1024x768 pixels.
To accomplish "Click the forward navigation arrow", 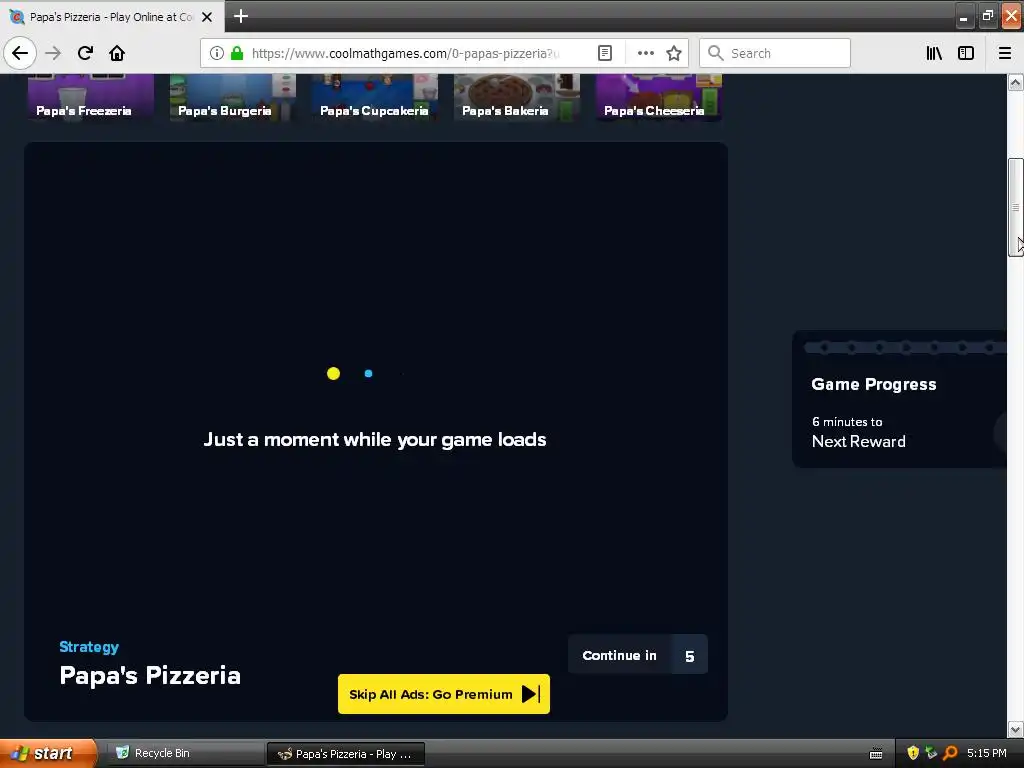I will [54, 53].
